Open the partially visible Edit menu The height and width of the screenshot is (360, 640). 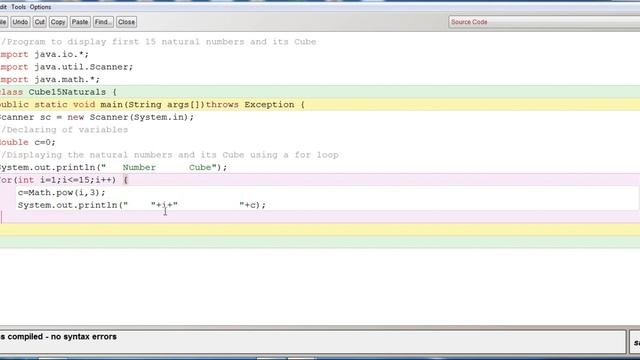pyautogui.click(x=3, y=7)
